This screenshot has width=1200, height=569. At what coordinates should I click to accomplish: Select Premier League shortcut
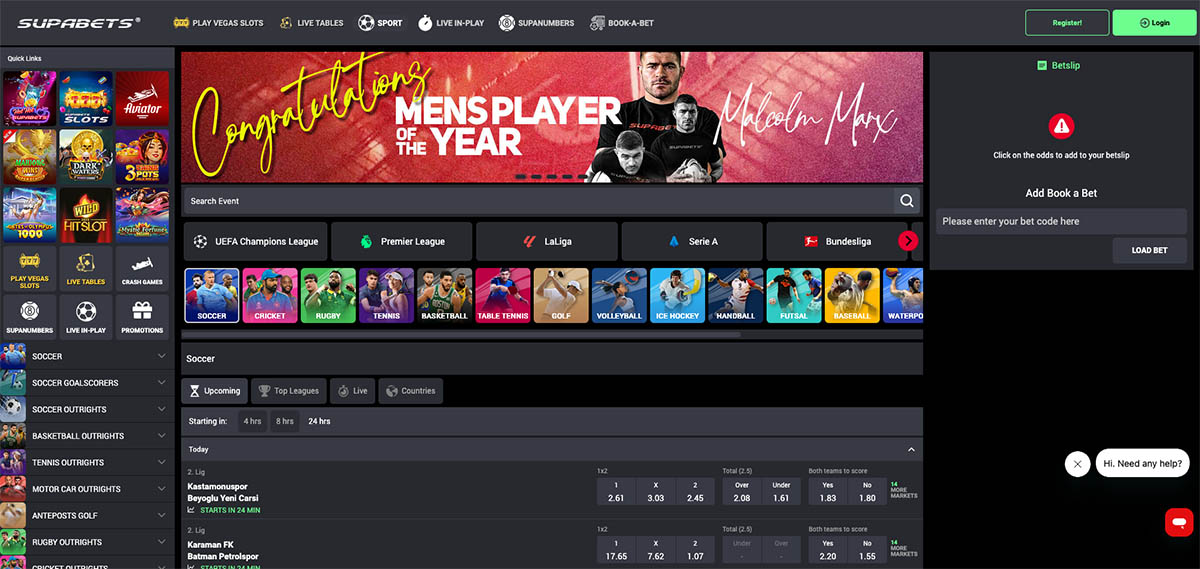(401, 241)
